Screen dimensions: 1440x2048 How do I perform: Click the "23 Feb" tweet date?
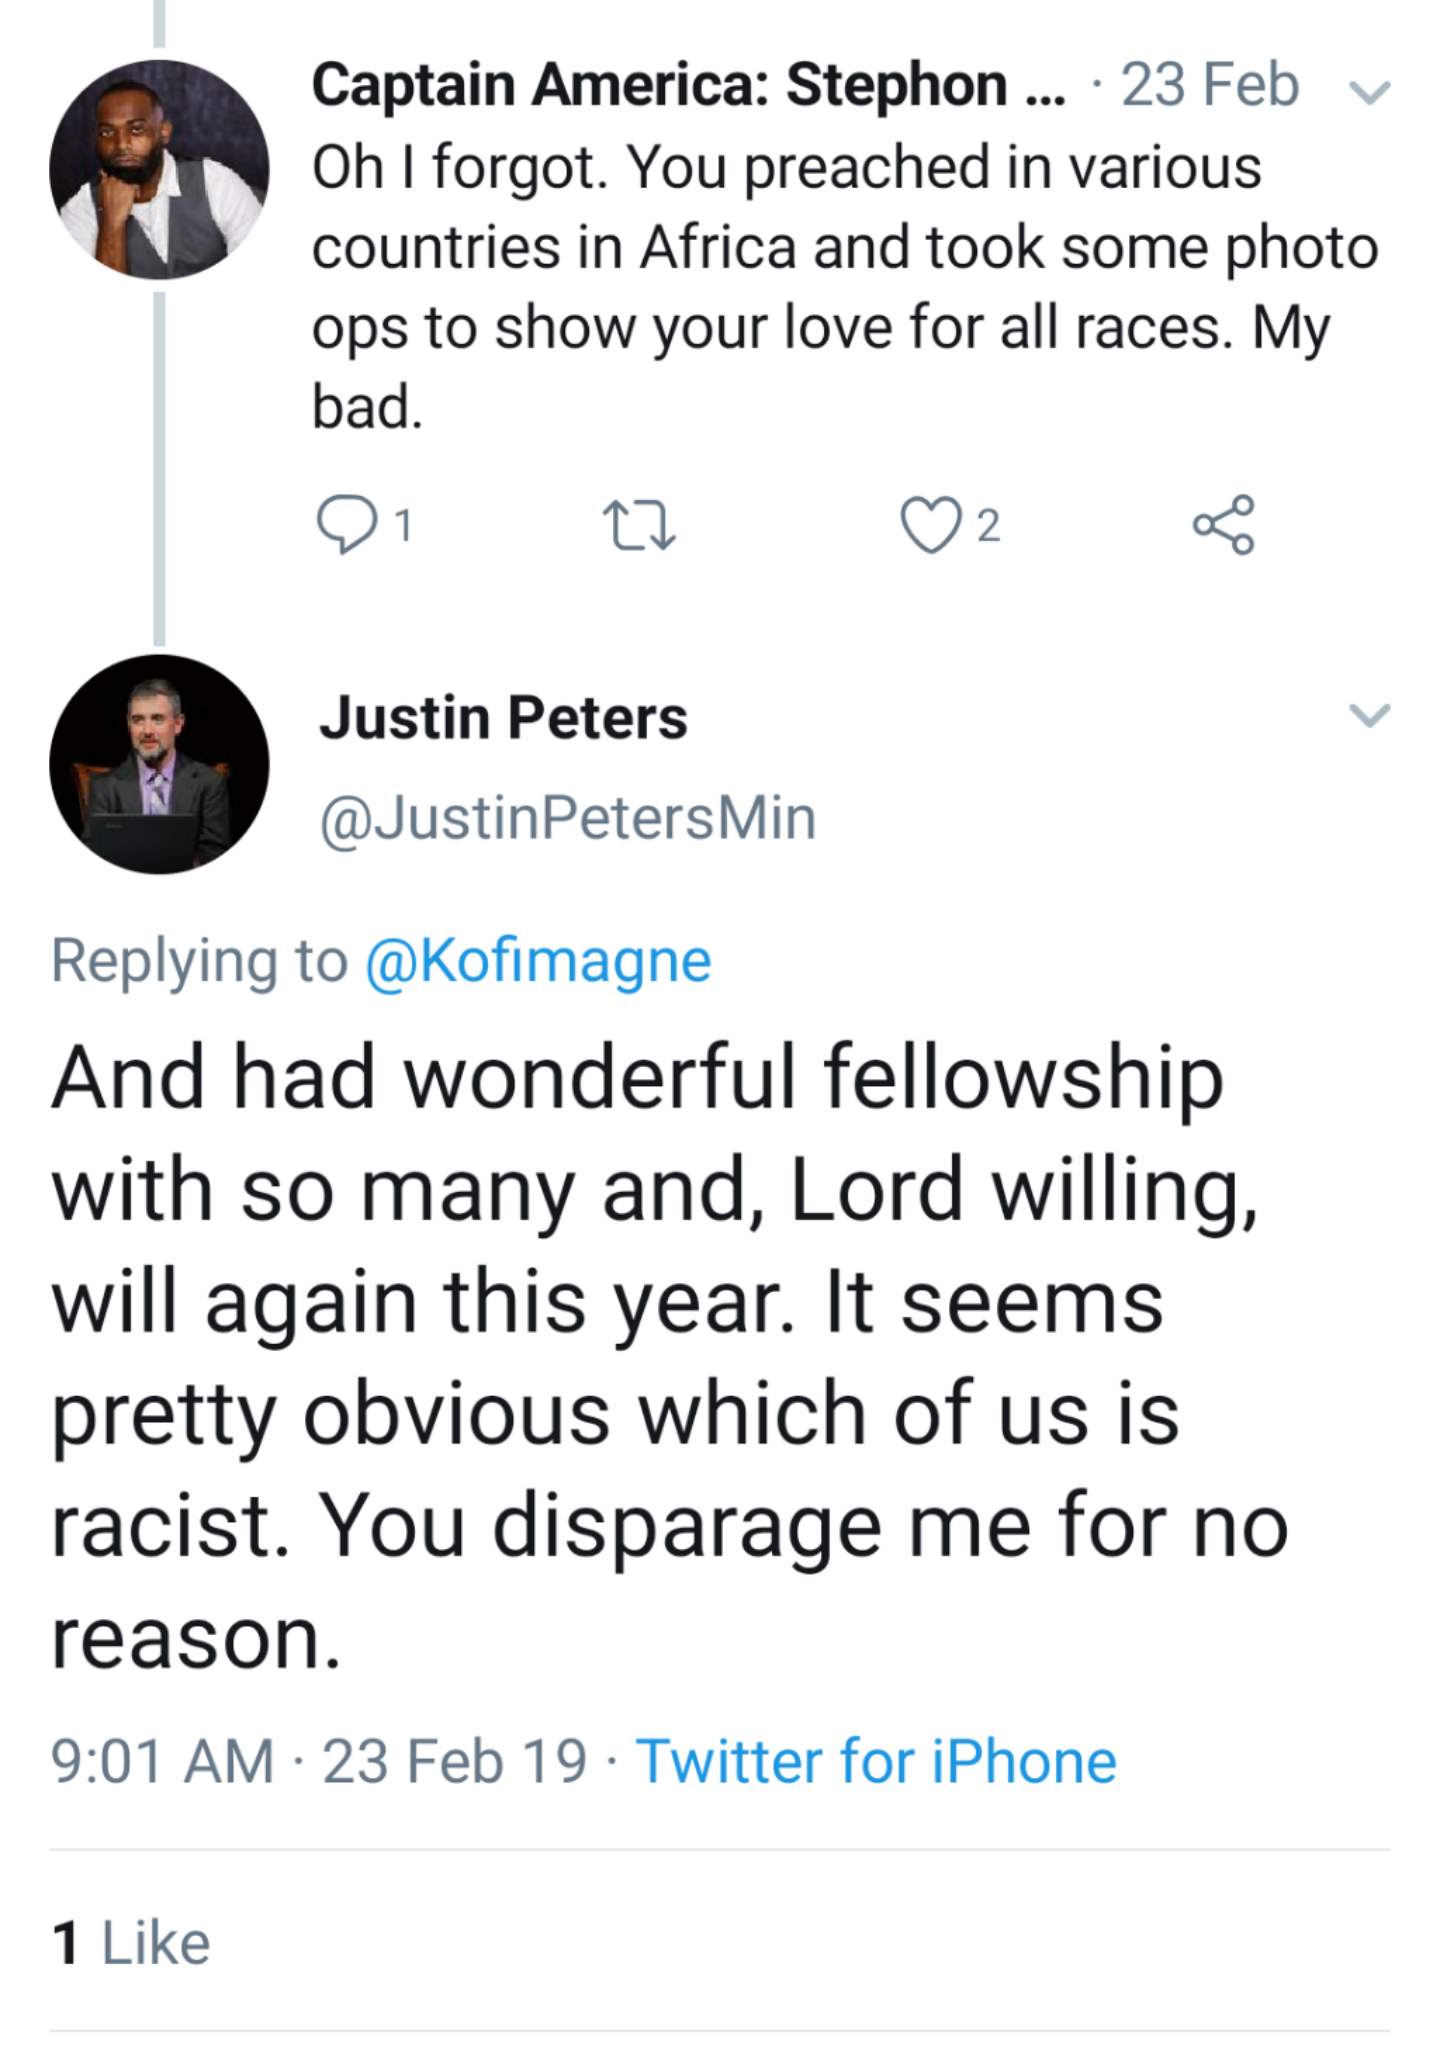pyautogui.click(x=1209, y=85)
